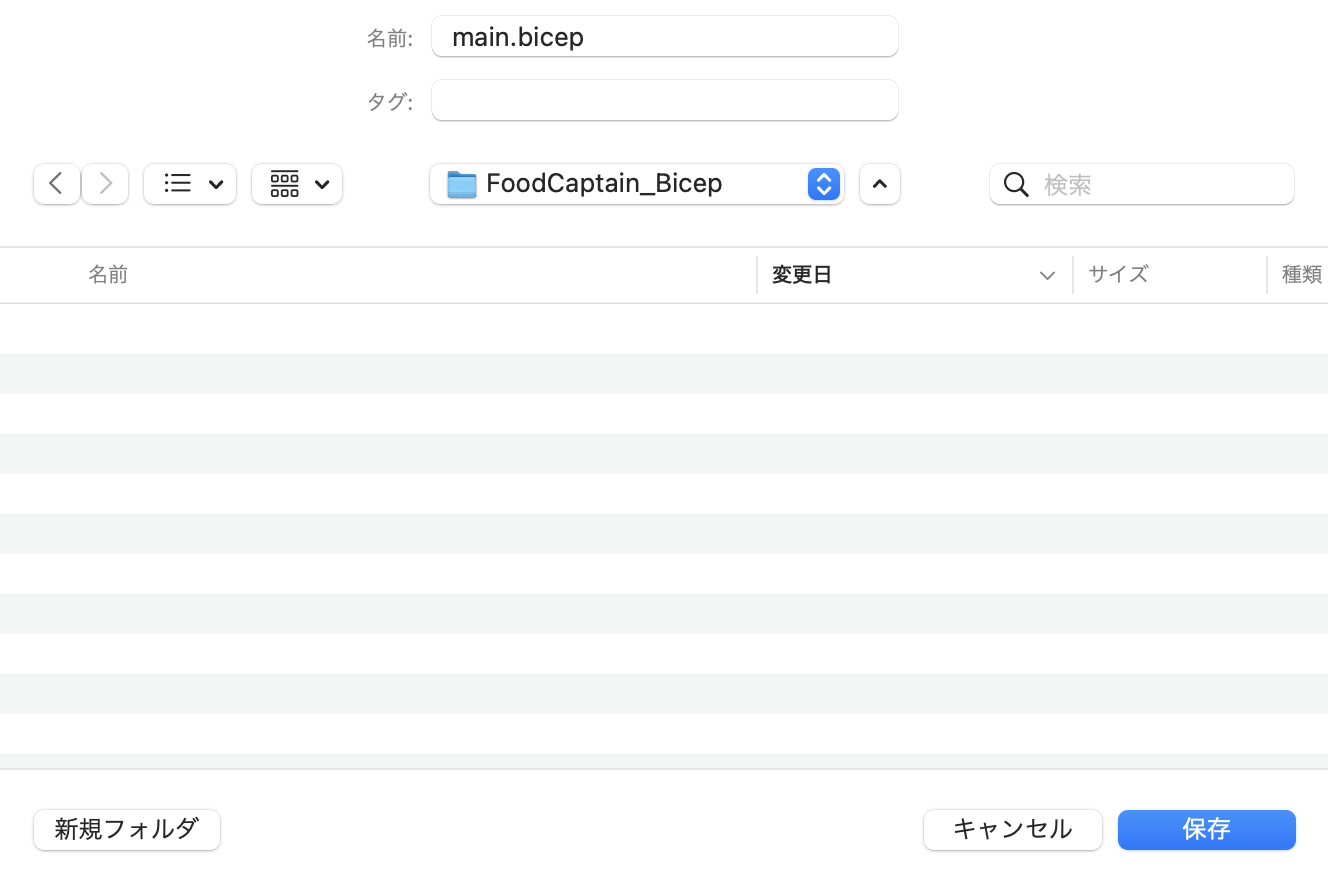Collapse the dialog with the up chevron button
The width and height of the screenshot is (1328, 872).
[x=879, y=183]
